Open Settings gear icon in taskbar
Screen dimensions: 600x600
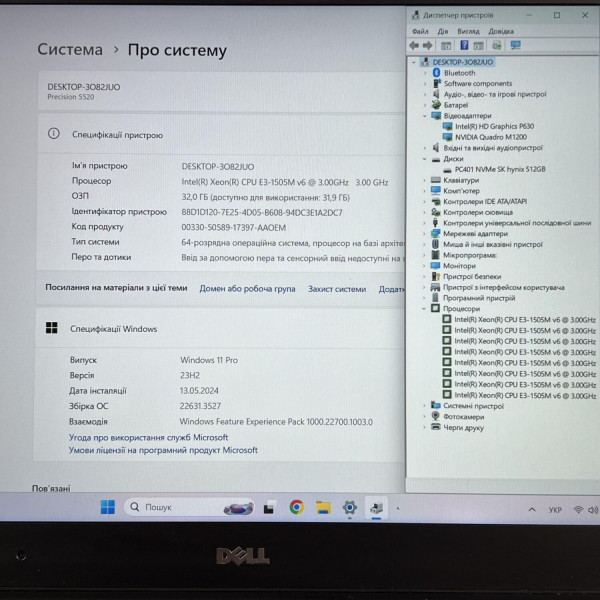(x=349, y=508)
